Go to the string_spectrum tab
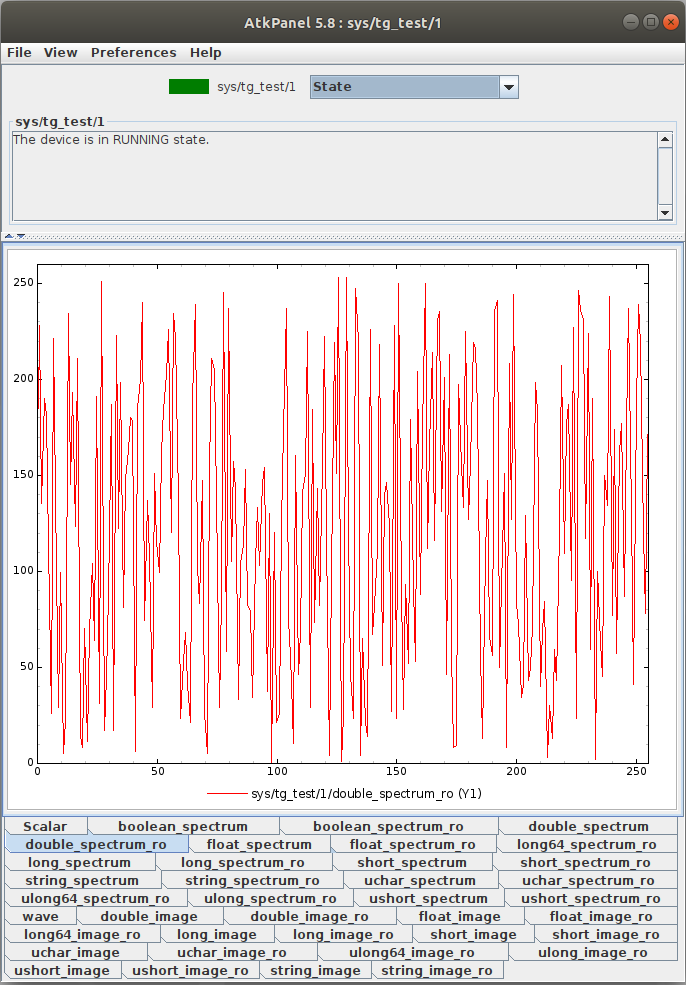This screenshot has height=985, width=686. 82,881
